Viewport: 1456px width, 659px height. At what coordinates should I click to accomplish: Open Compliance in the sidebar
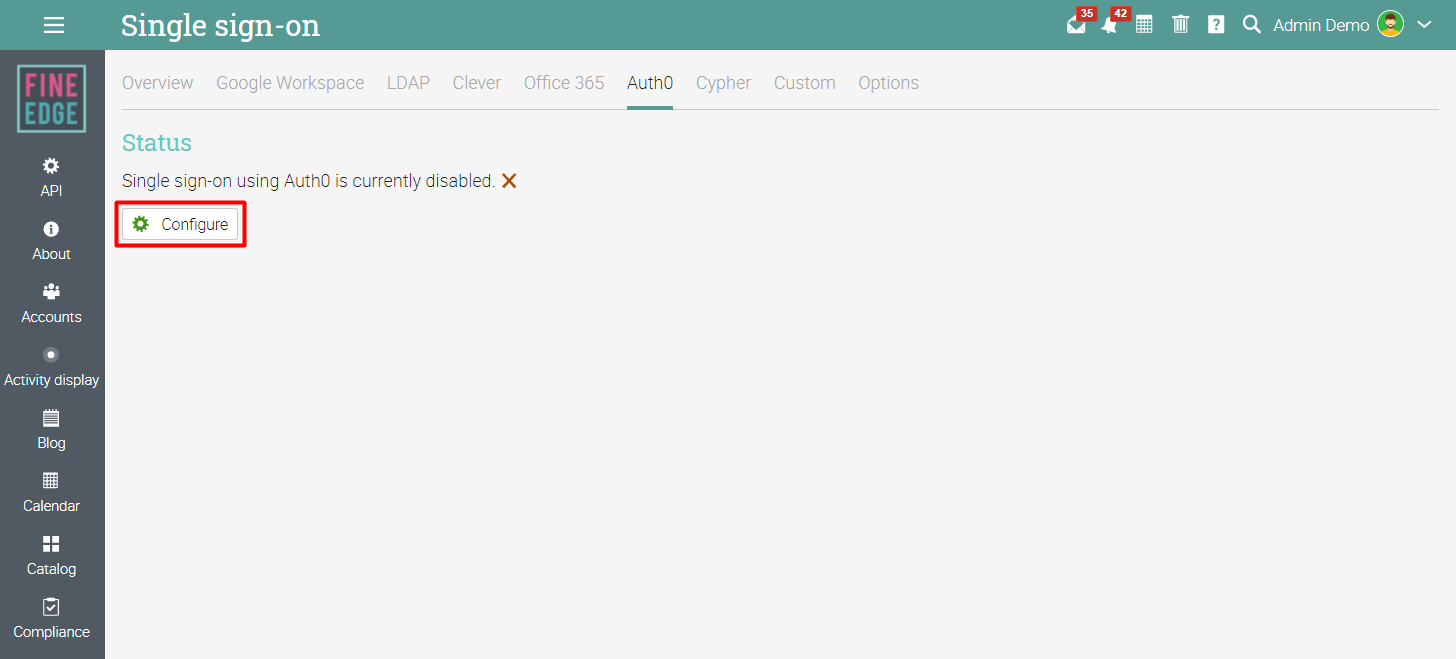(x=52, y=619)
